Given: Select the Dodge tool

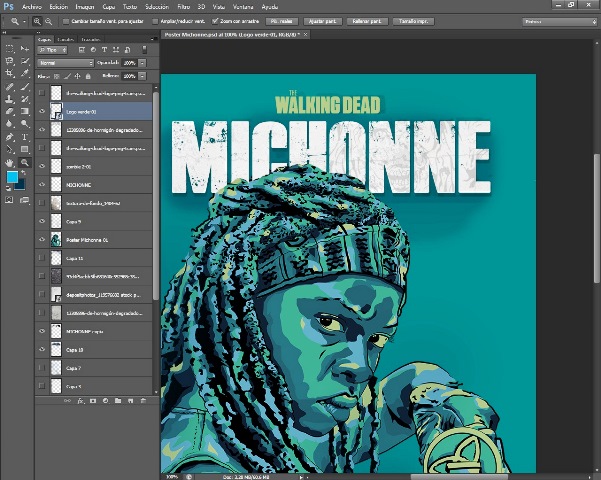Looking at the screenshot, I should (x=25, y=124).
